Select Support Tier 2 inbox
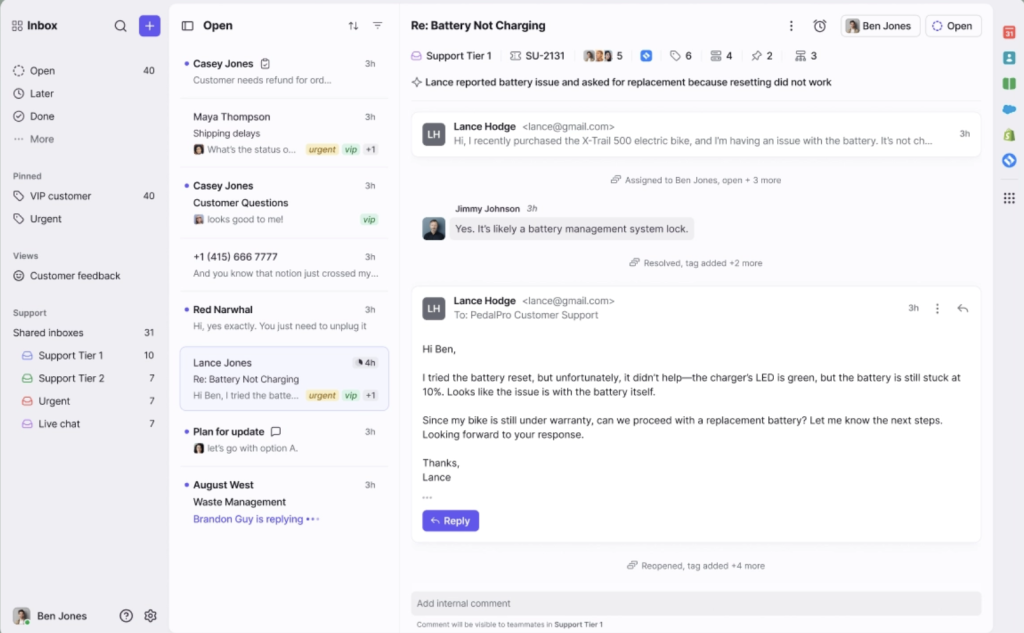The image size is (1024, 633). point(71,378)
